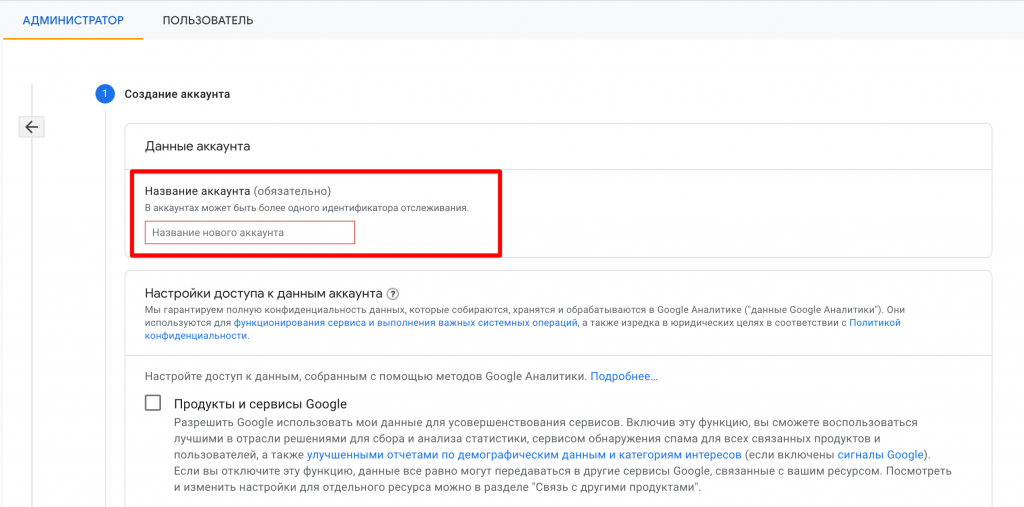Click the Продукты и сервисы Google label
The height and width of the screenshot is (507, 1024).
(x=260, y=404)
